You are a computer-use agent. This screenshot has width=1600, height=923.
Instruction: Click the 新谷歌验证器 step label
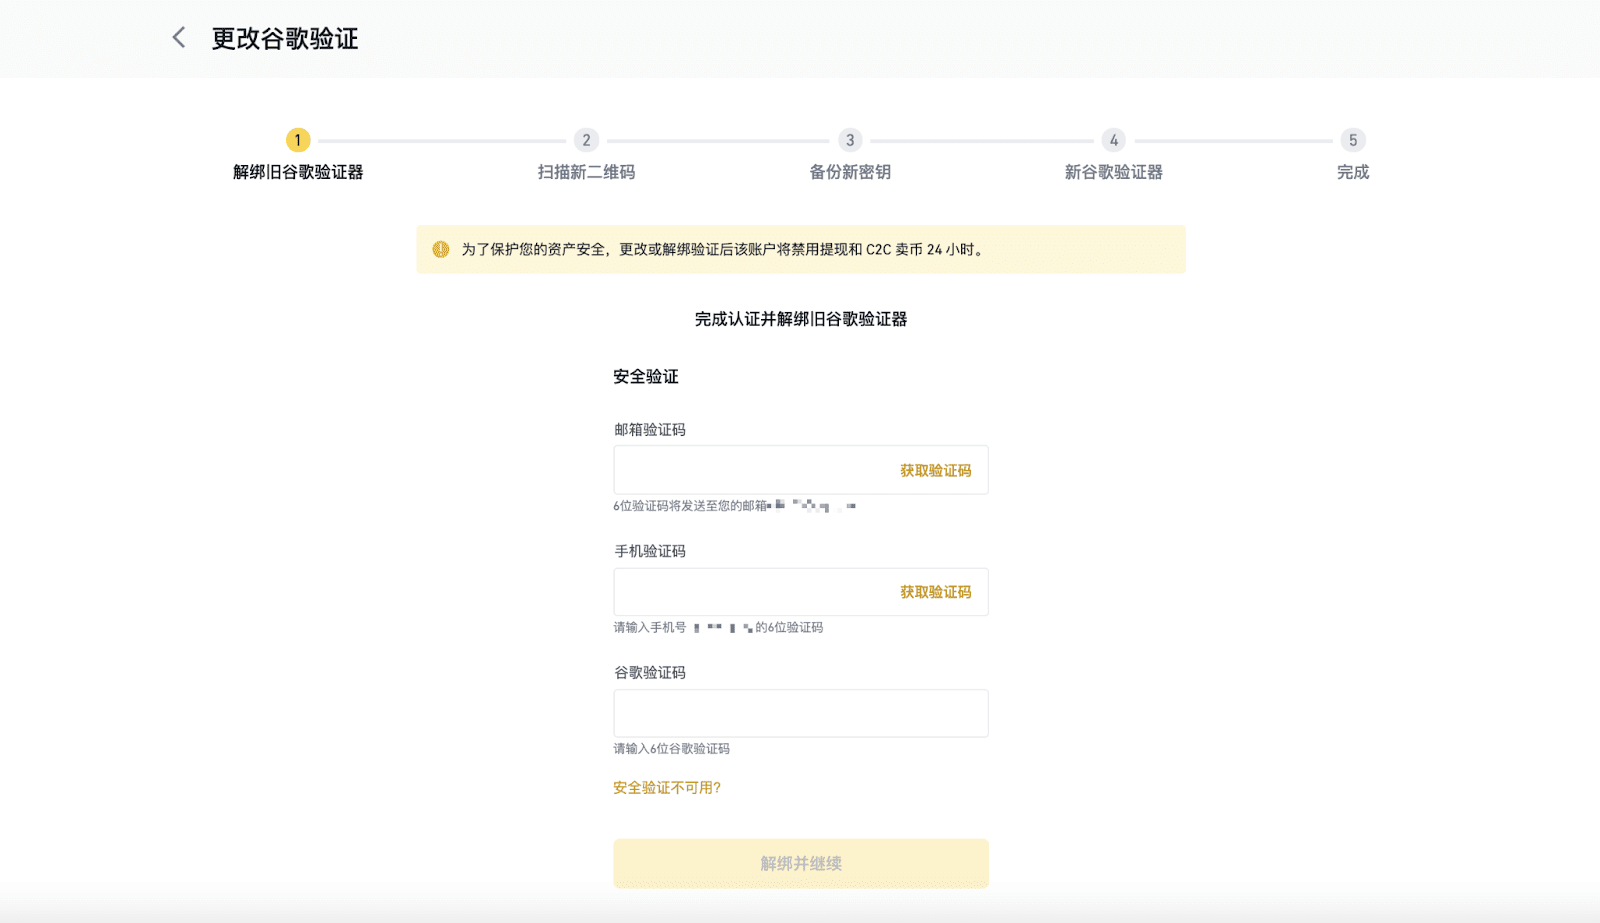[x=1114, y=172]
